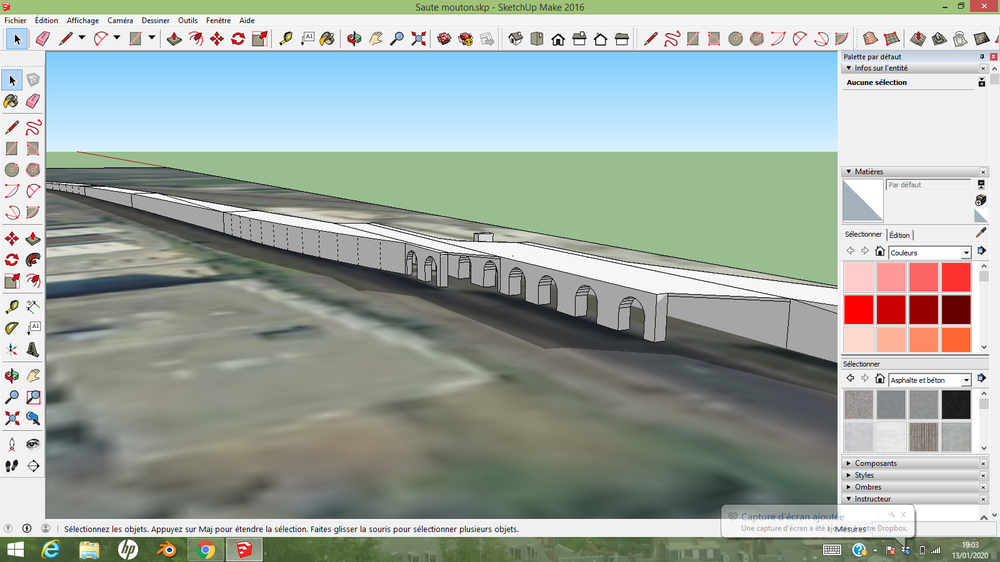1000x562 pixels.
Task: Switch to the Iso view house icon
Action: click(x=515, y=39)
